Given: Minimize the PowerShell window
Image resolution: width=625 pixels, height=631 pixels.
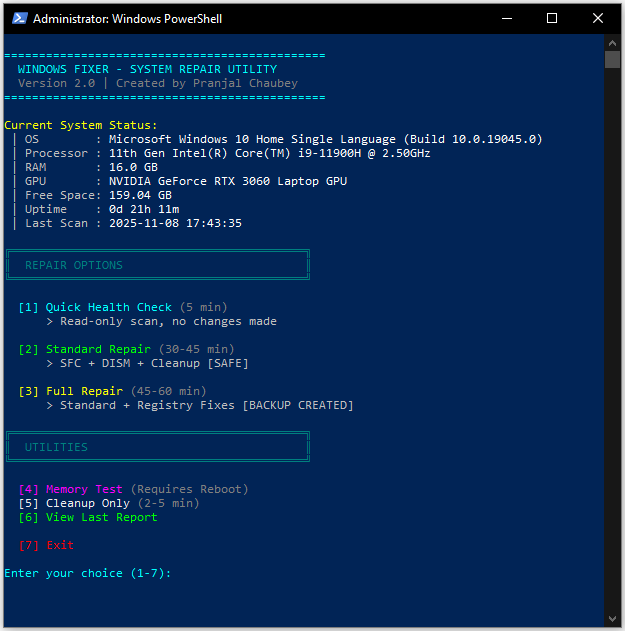Looking at the screenshot, I should (x=507, y=19).
